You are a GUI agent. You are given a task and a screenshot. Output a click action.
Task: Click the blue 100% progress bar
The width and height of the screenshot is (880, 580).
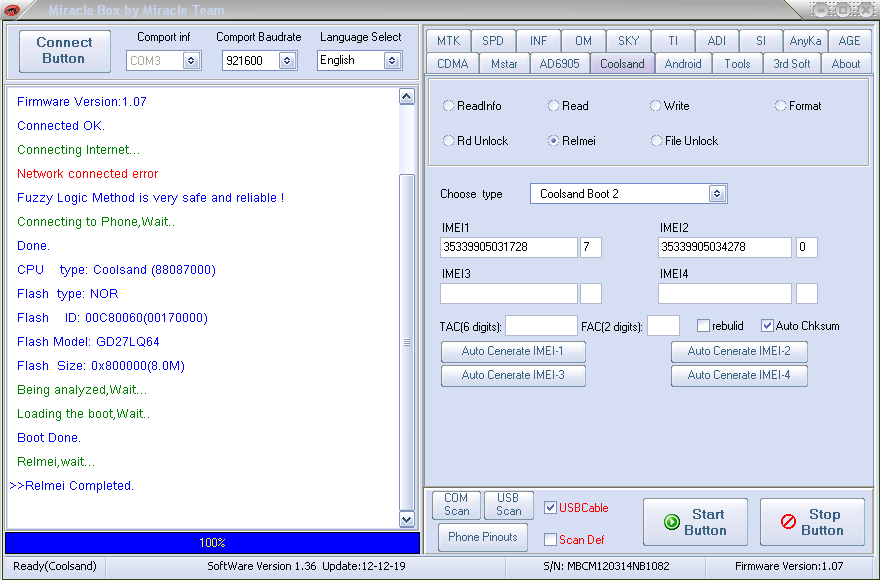point(212,543)
